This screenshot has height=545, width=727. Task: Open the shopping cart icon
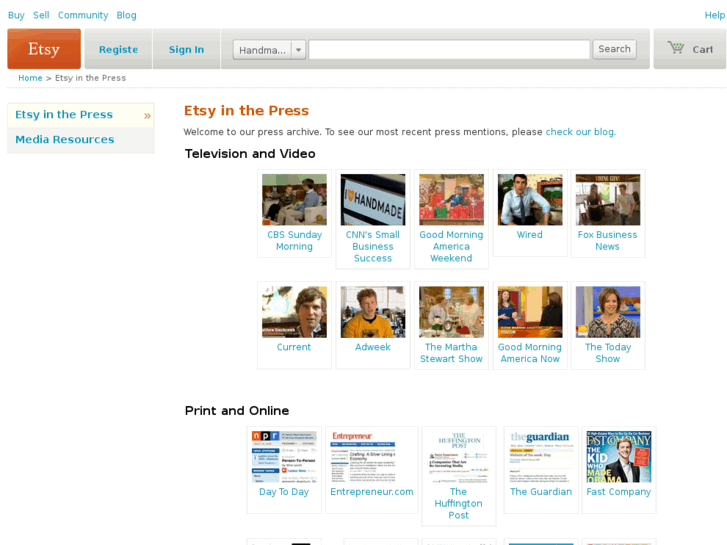coord(676,48)
